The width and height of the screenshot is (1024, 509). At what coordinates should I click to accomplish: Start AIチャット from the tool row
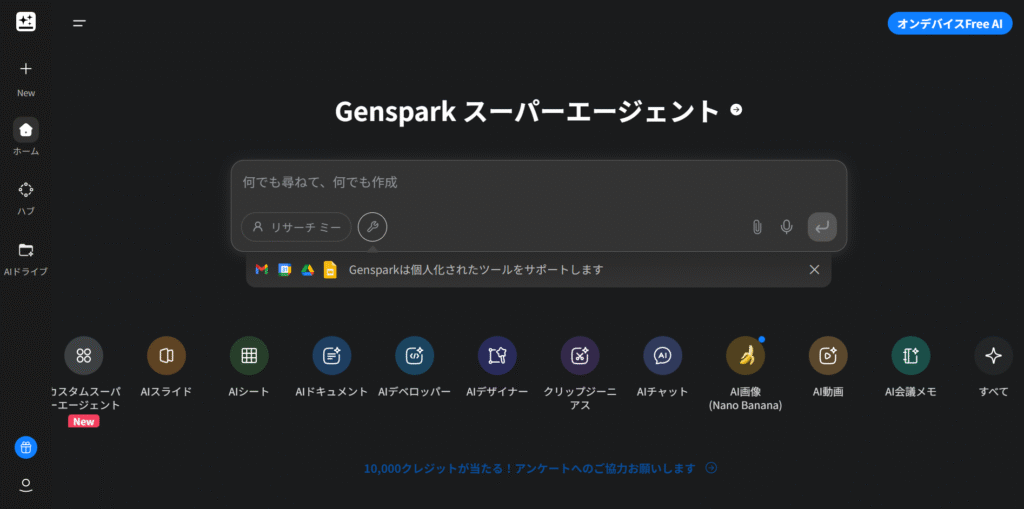[662, 356]
